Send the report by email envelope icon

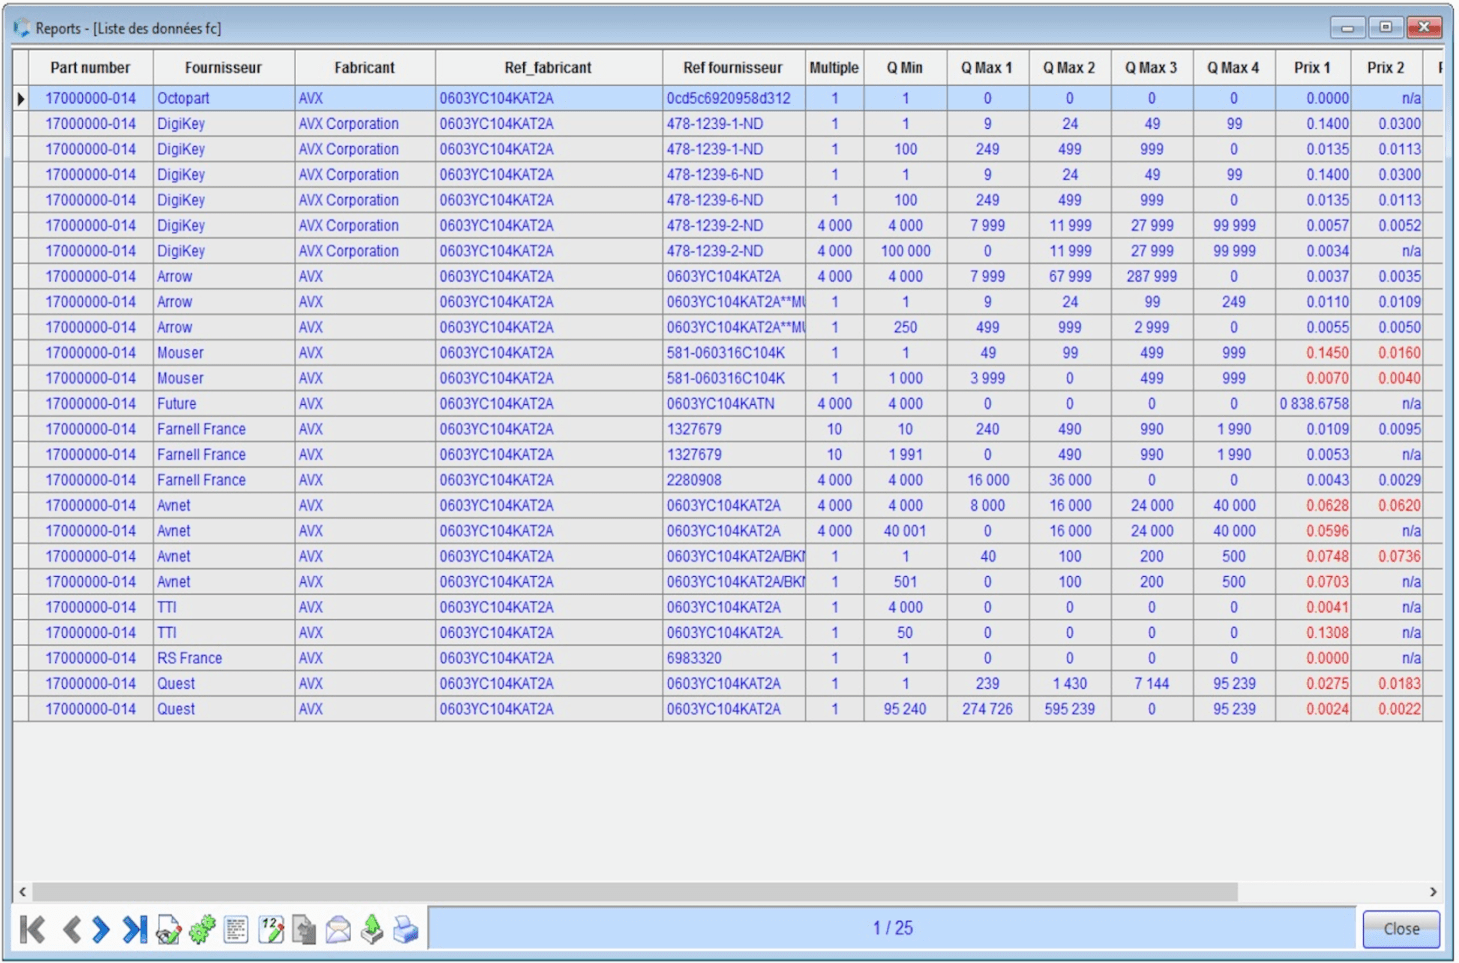tap(338, 929)
